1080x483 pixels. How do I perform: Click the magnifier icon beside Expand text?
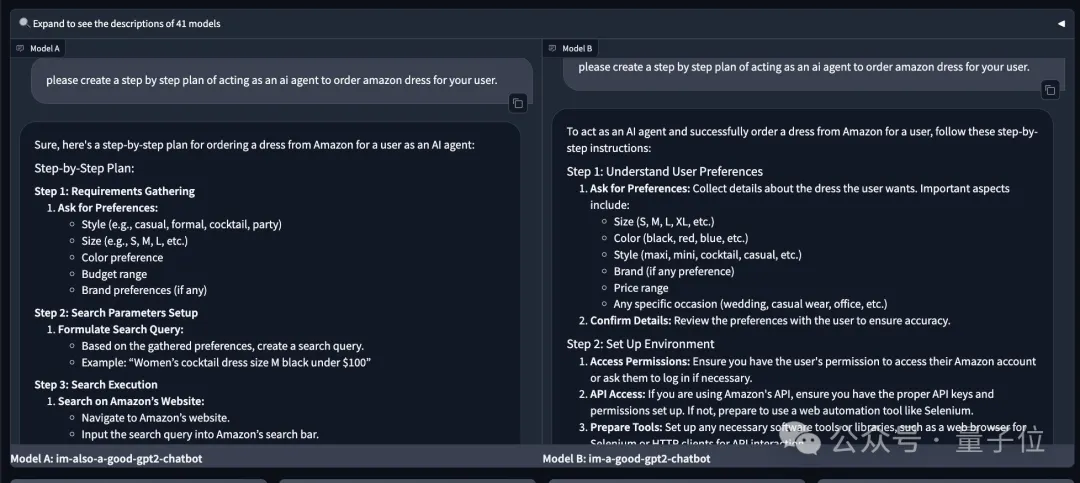point(24,23)
